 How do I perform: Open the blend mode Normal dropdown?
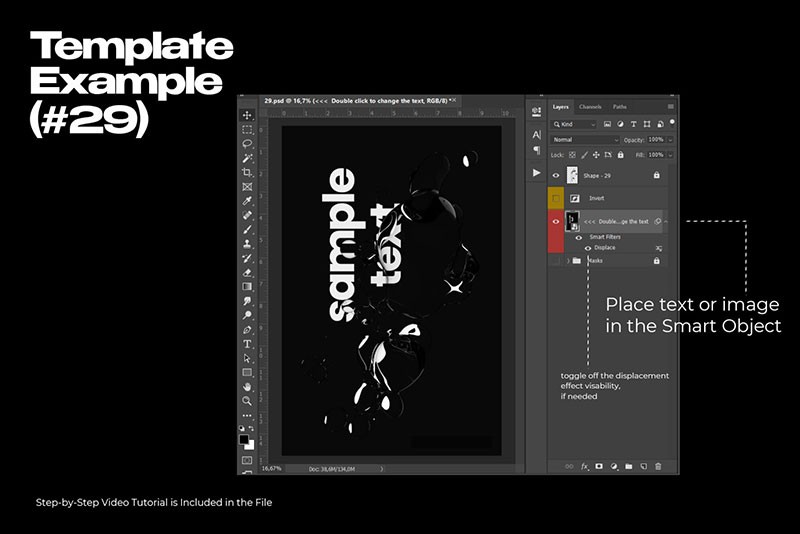[x=585, y=140]
